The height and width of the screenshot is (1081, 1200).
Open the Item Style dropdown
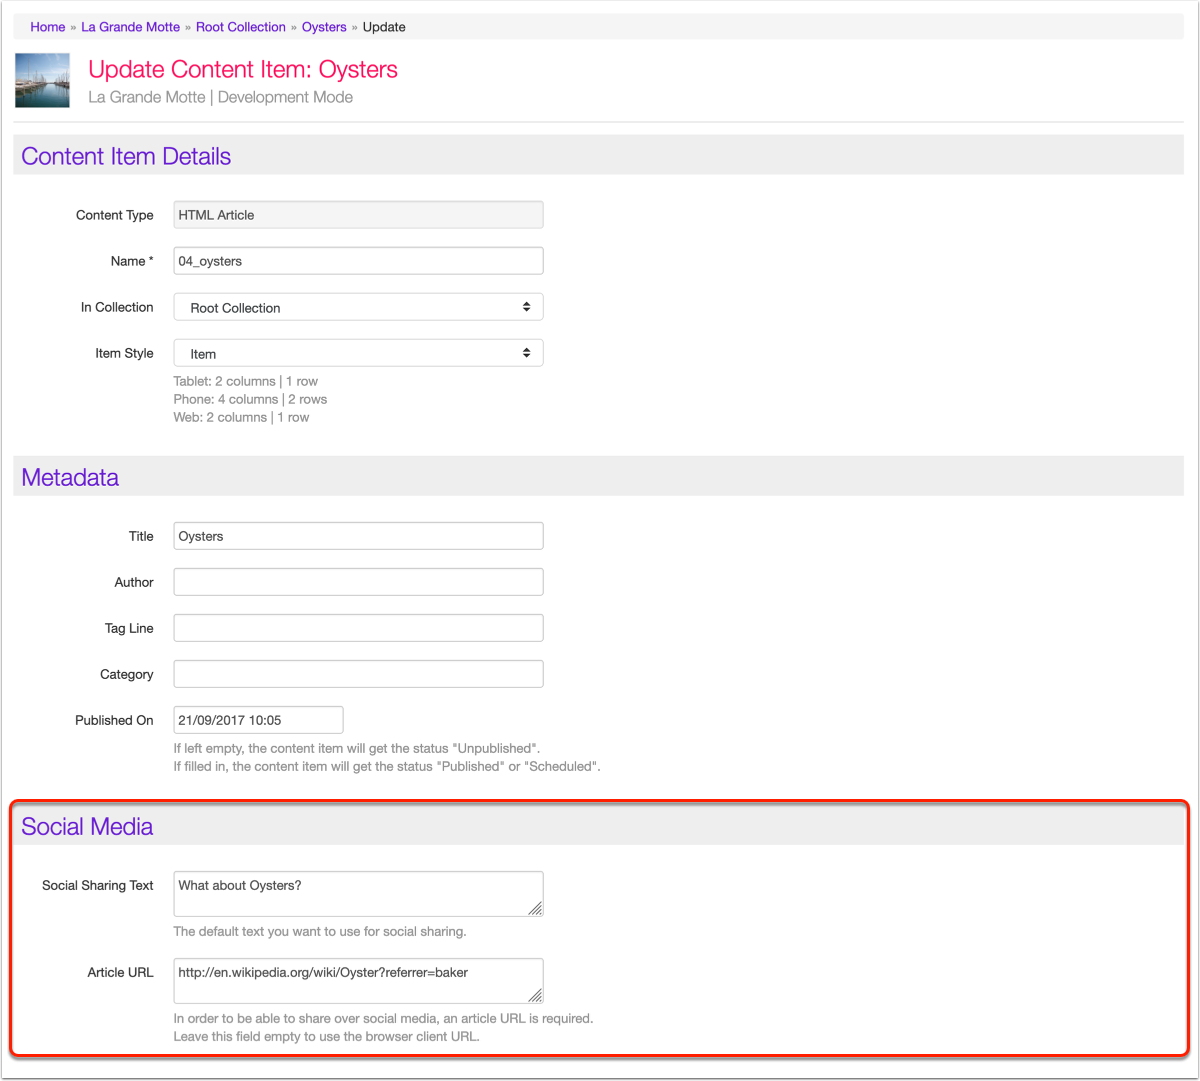pyautogui.click(x=358, y=353)
